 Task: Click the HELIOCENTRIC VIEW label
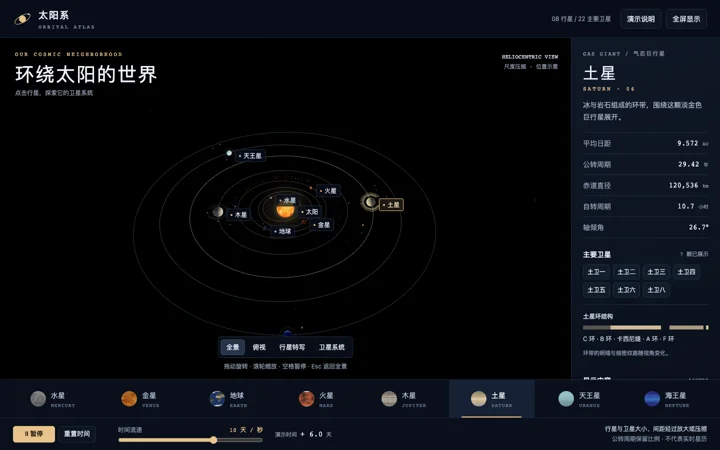tap(529, 57)
